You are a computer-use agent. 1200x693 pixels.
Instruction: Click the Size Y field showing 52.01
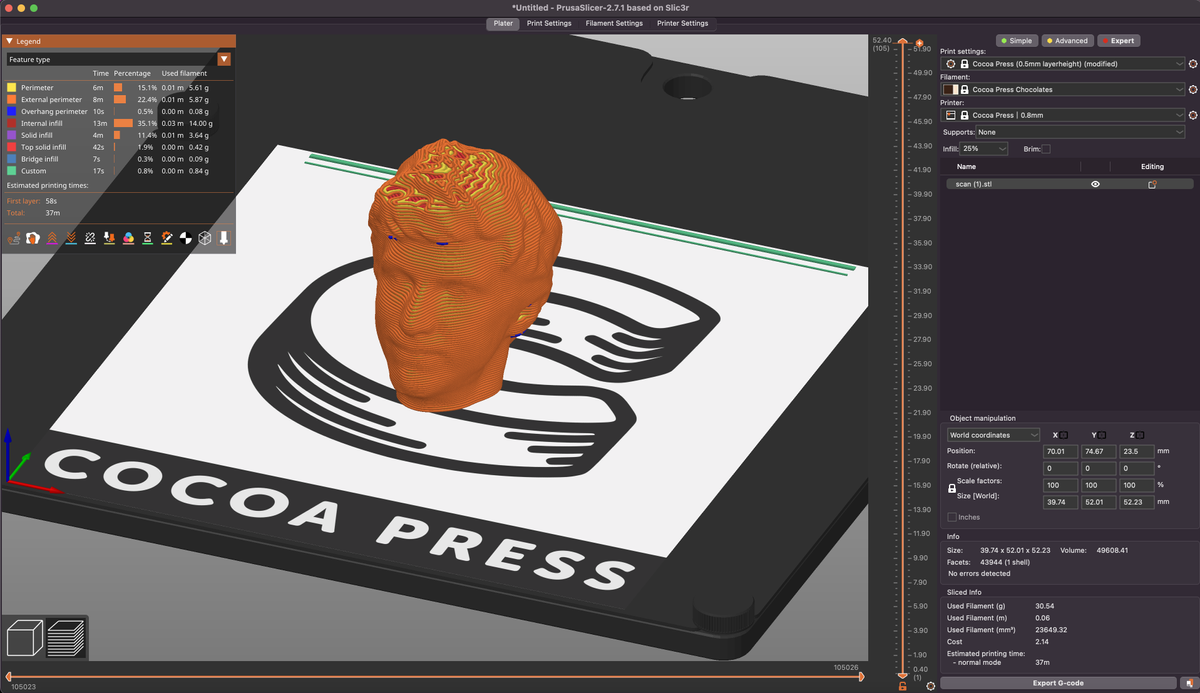click(1099, 501)
